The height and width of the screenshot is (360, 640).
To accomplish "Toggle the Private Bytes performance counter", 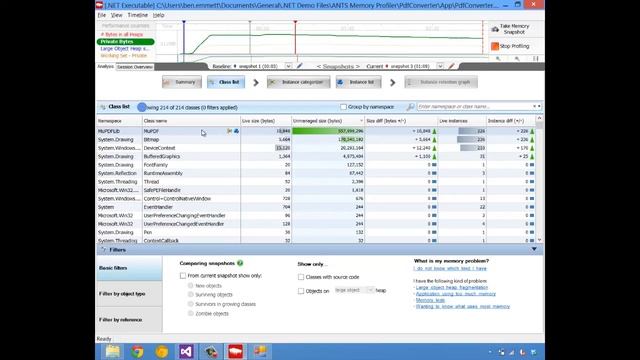I will (x=126, y=42).
